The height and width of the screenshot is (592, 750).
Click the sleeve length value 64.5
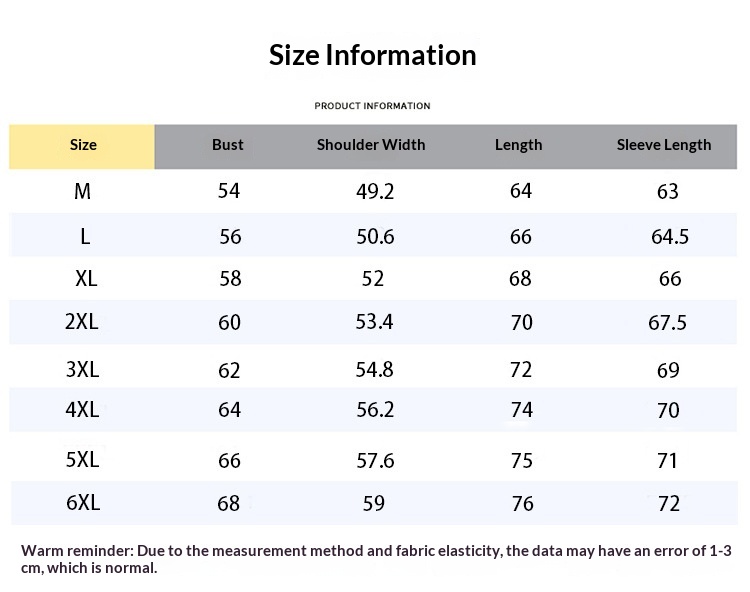point(669,237)
